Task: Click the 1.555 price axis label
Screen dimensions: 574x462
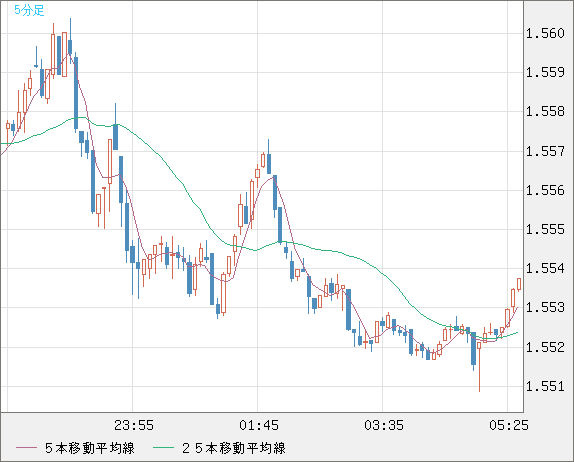Action: click(x=545, y=229)
